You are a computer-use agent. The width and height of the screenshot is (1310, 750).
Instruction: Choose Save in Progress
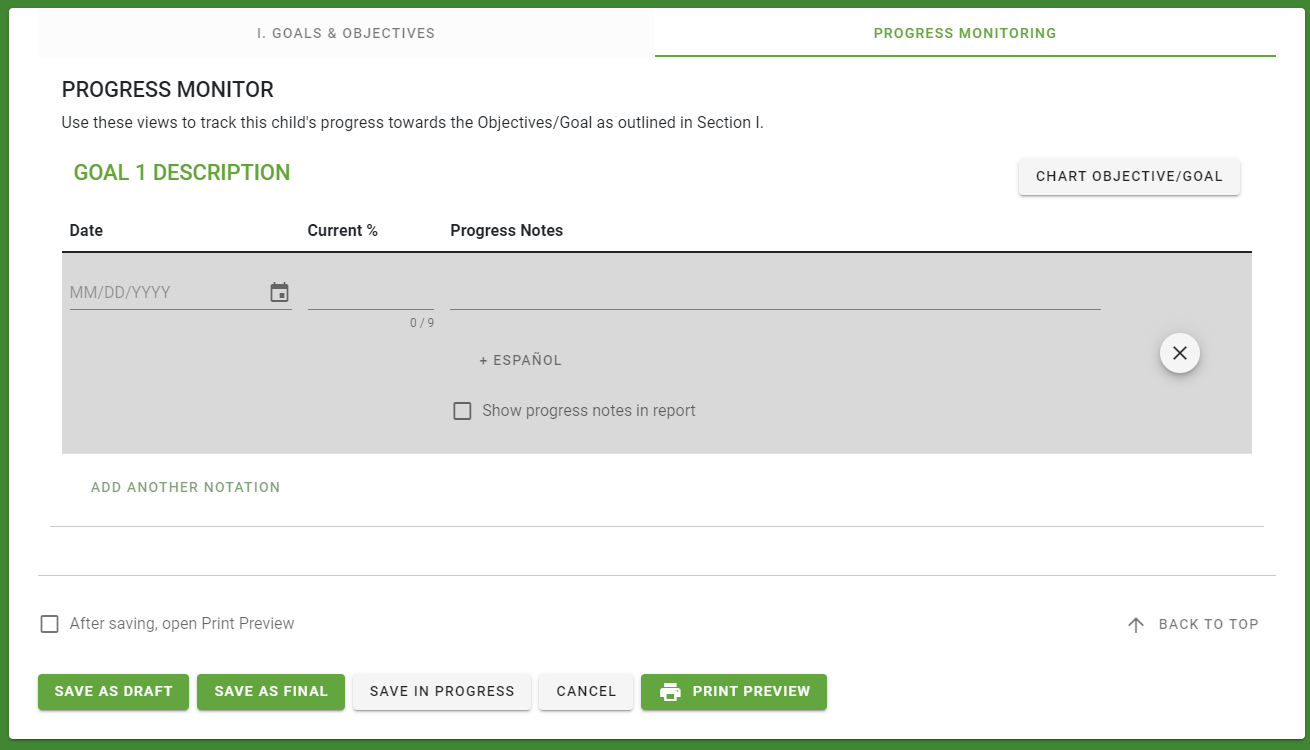point(442,692)
